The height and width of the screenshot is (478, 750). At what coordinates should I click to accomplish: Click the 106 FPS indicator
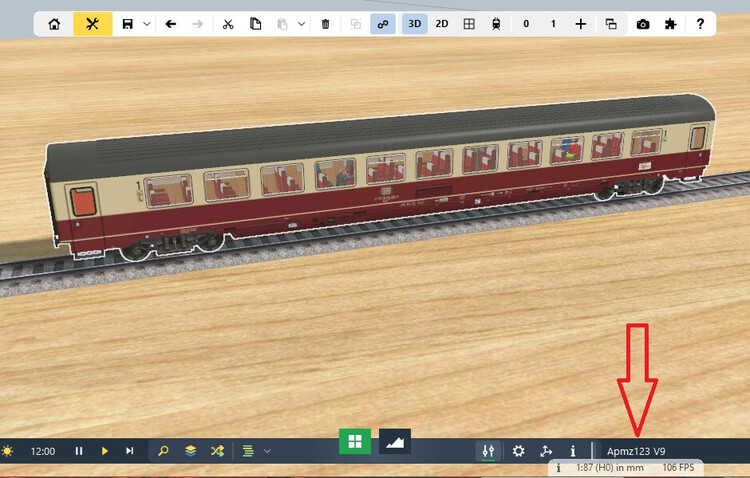pyautogui.click(x=678, y=467)
